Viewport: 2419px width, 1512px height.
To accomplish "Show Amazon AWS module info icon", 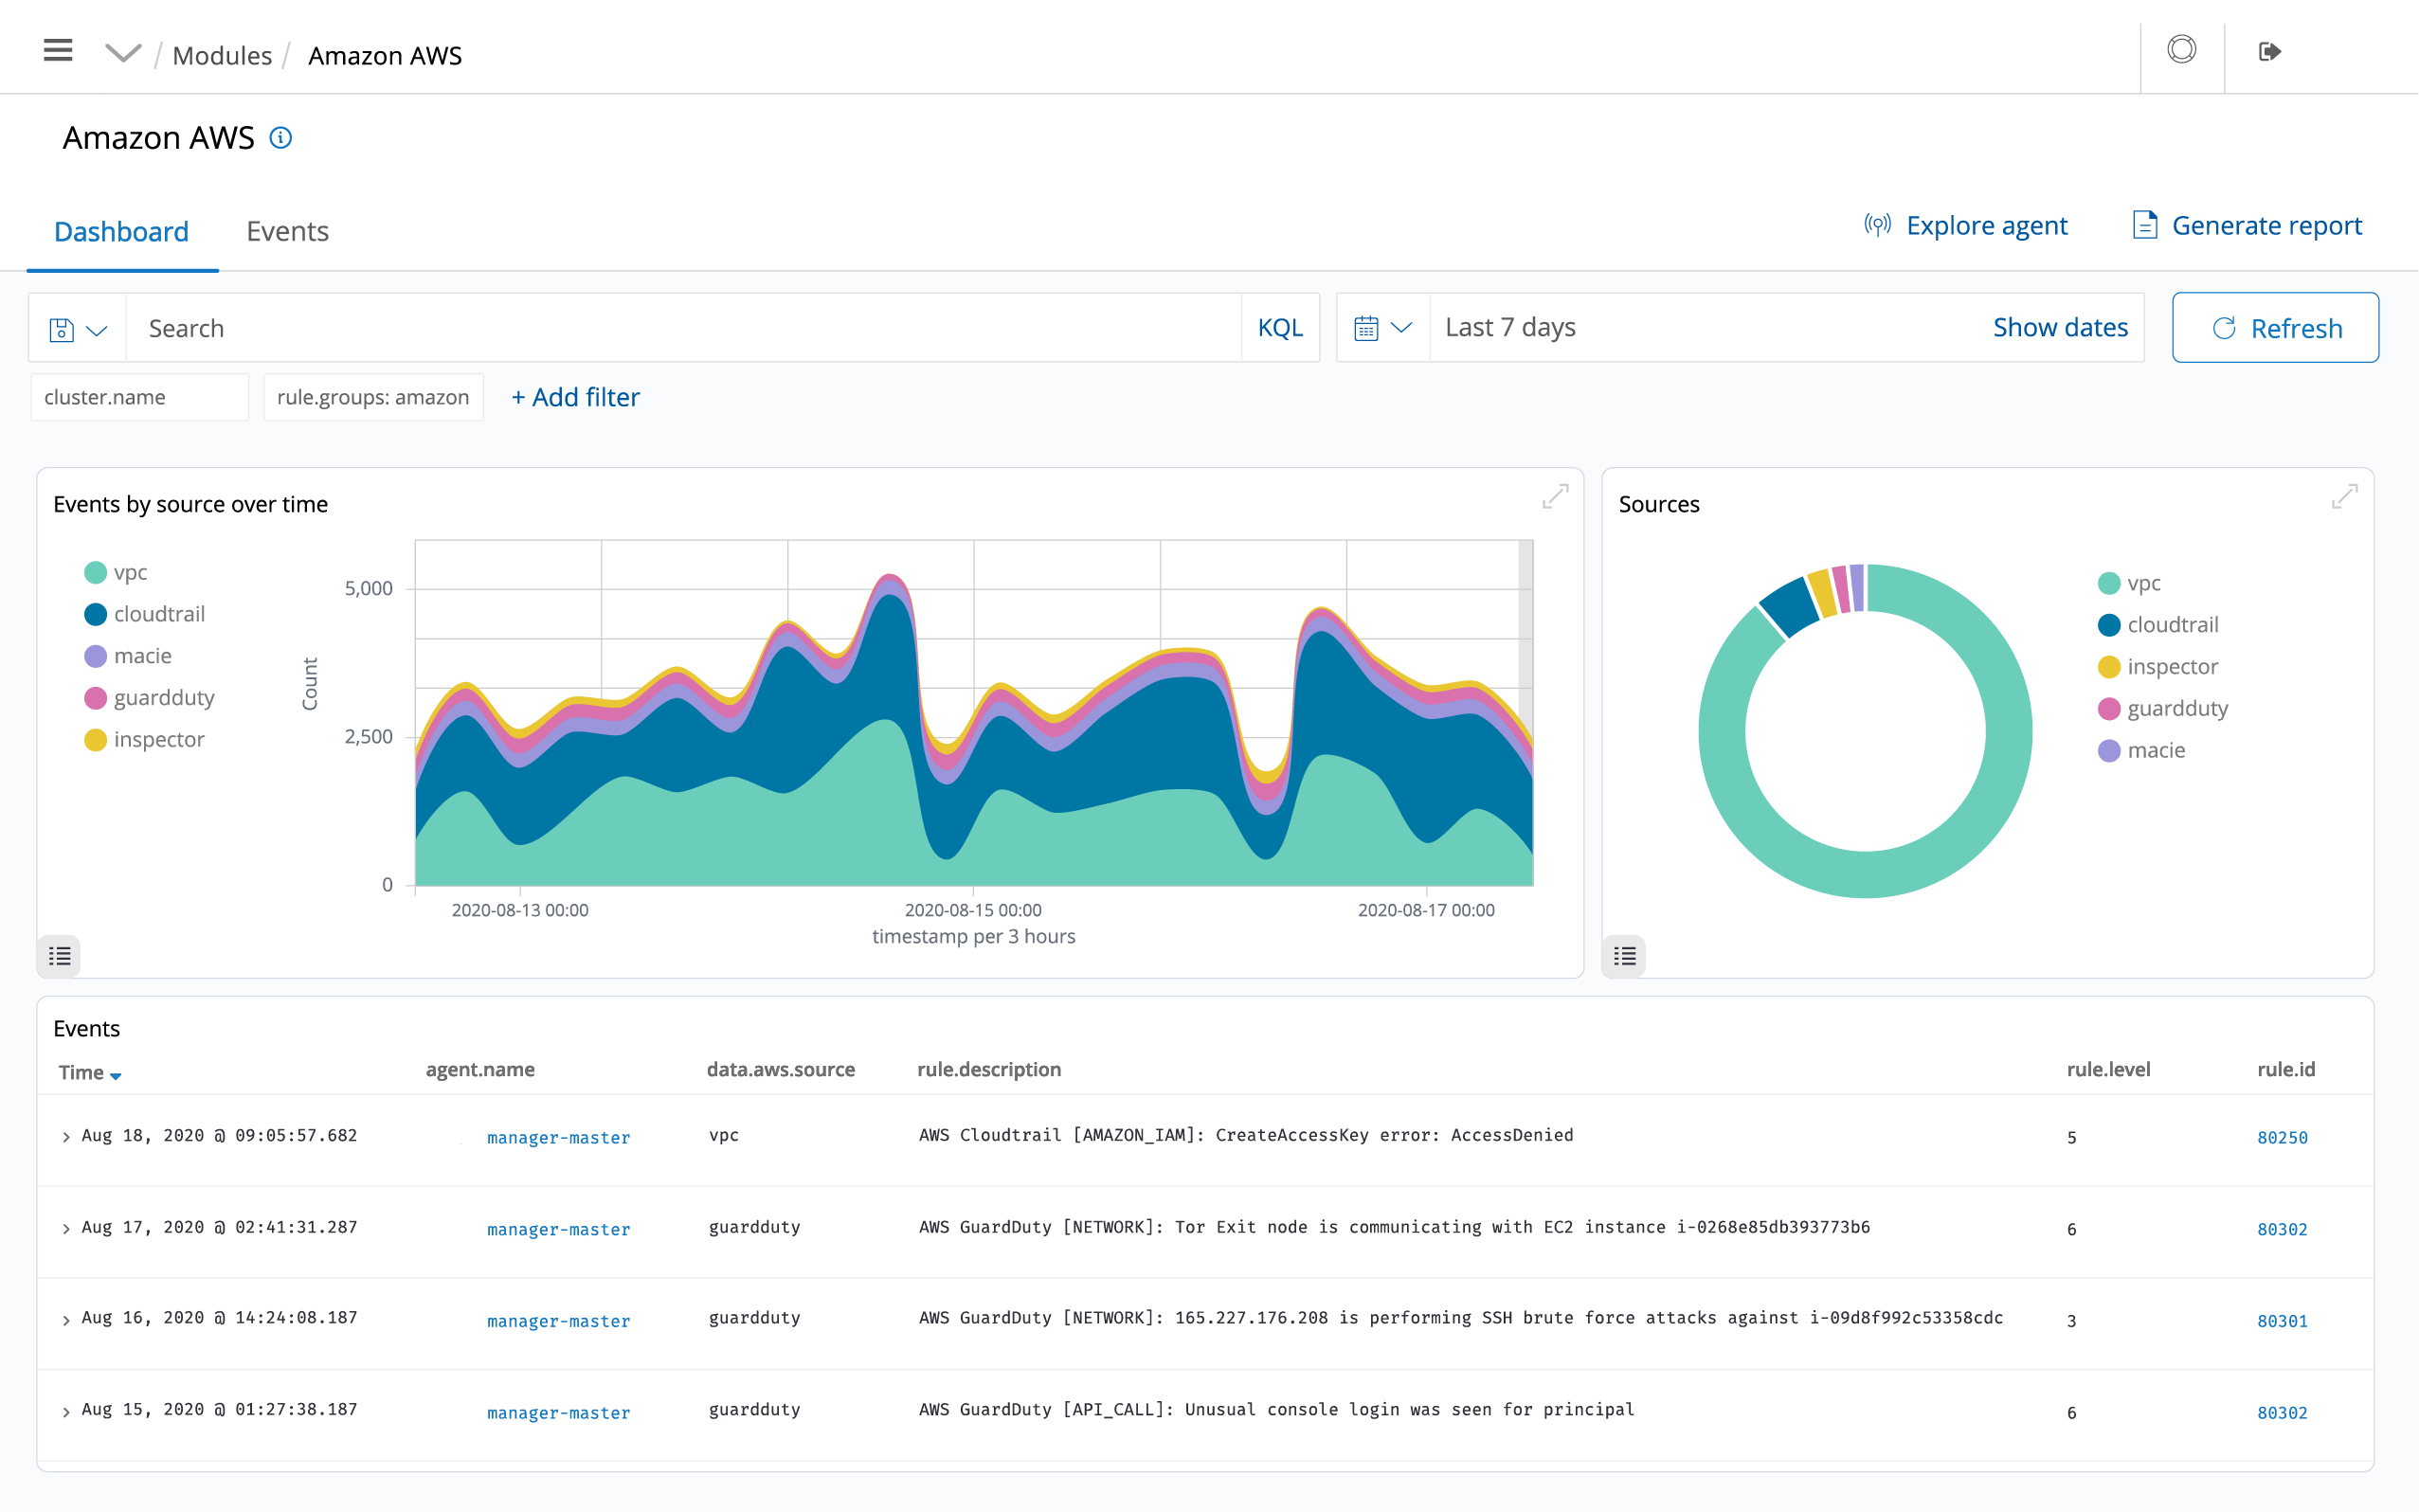I will click(x=281, y=138).
